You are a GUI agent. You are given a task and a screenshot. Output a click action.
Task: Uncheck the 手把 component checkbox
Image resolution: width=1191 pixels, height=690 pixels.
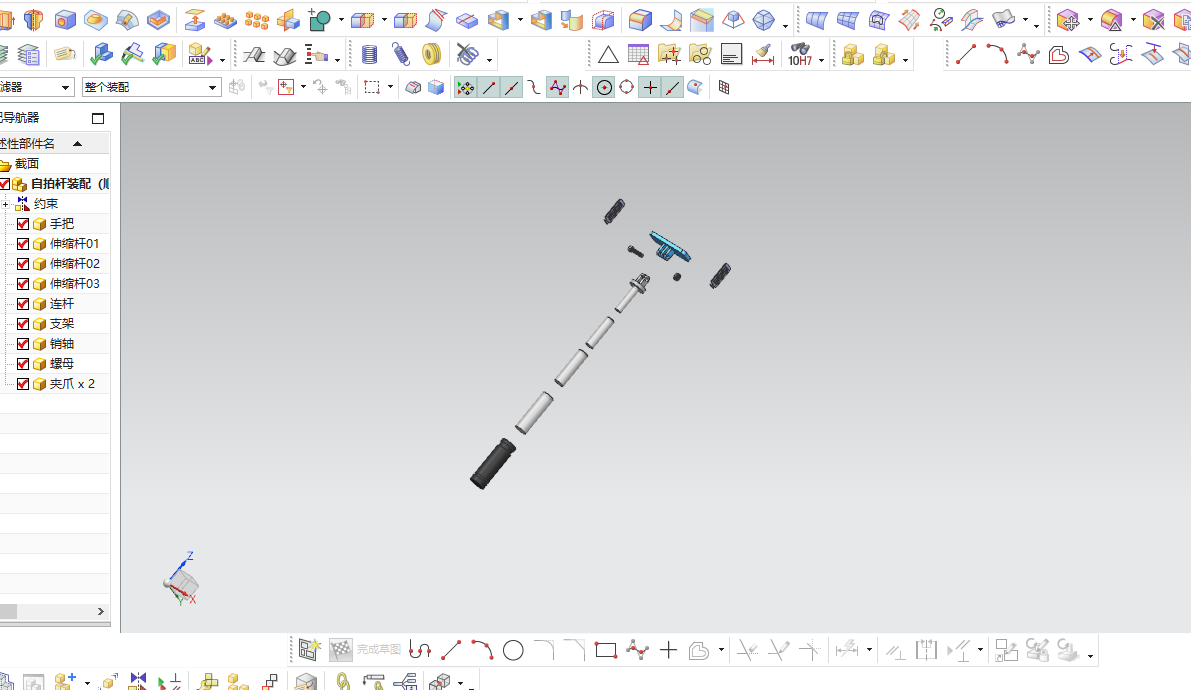point(23,224)
